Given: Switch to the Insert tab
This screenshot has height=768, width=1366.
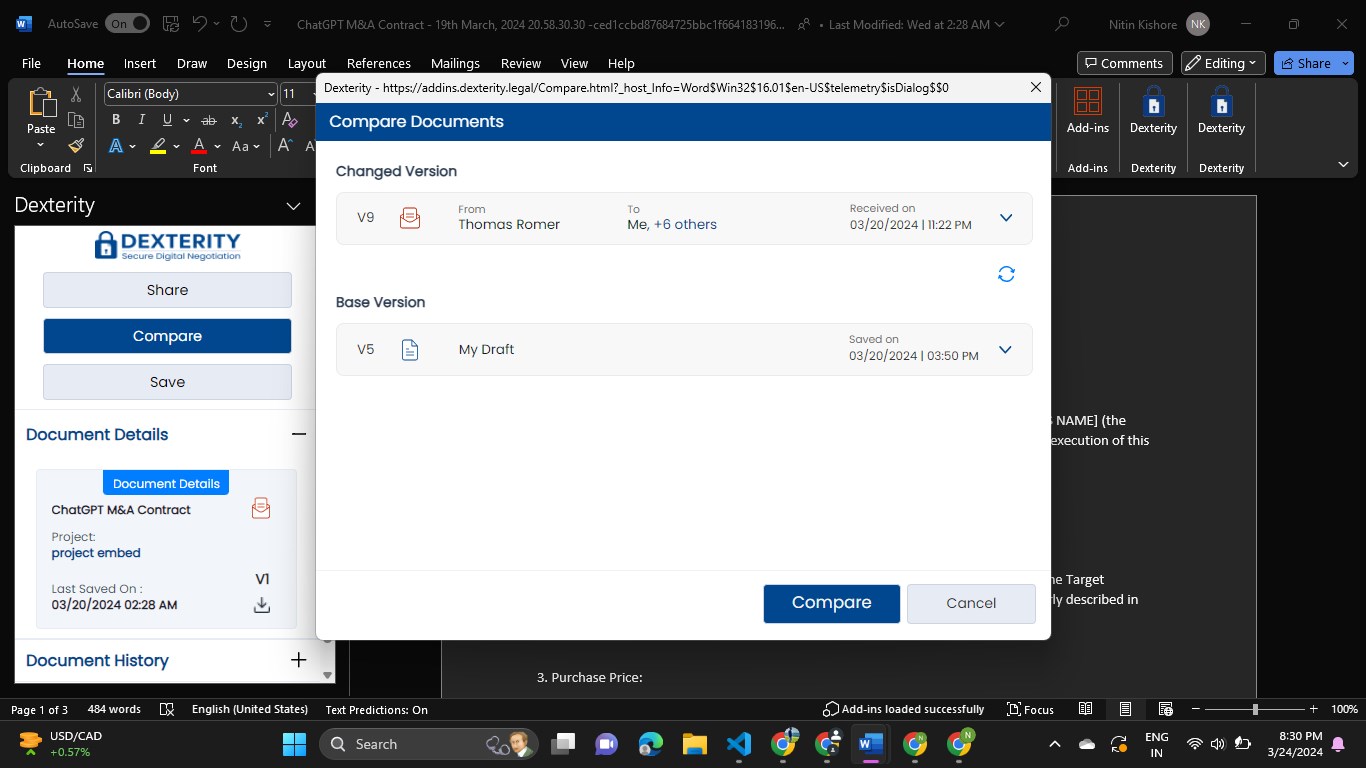Looking at the screenshot, I should pyautogui.click(x=140, y=63).
